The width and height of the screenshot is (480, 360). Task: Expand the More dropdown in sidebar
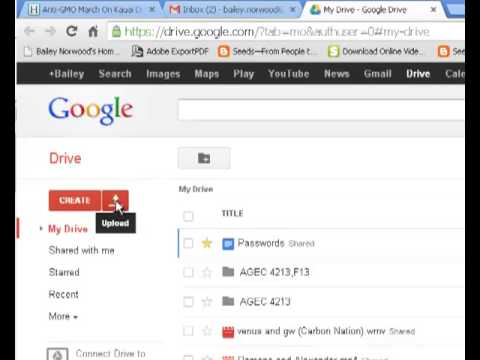coord(63,316)
